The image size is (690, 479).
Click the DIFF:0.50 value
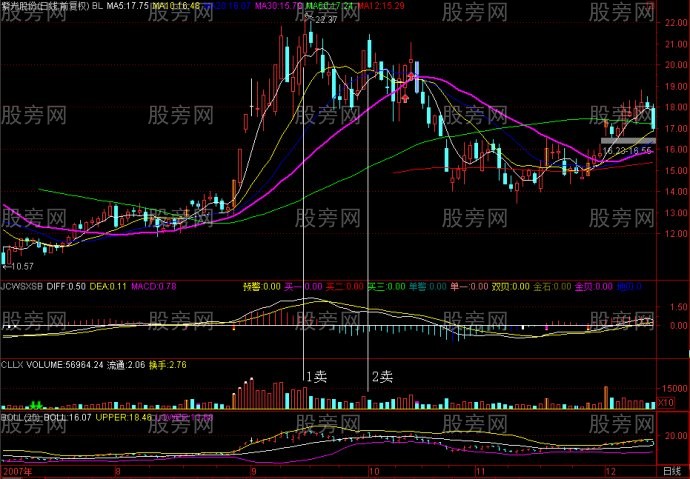pyautogui.click(x=66, y=286)
